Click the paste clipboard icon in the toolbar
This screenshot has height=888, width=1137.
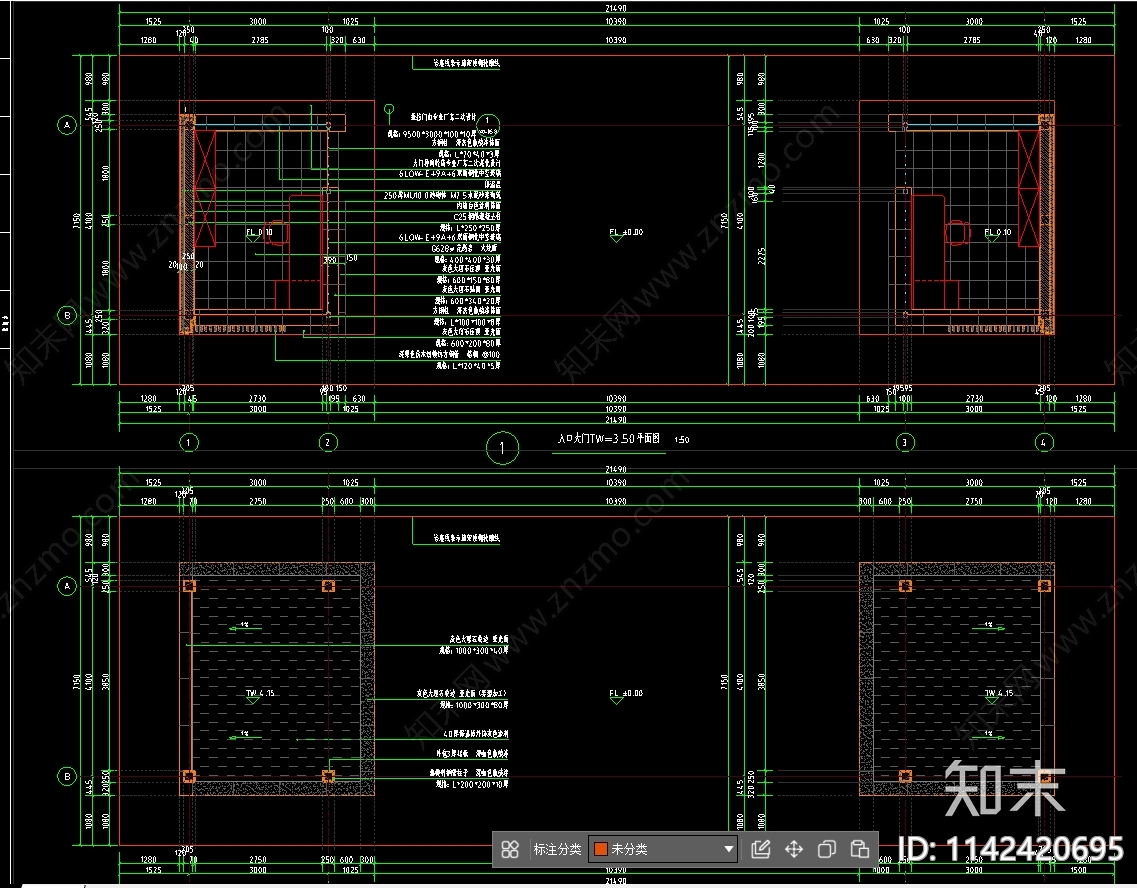(x=860, y=849)
